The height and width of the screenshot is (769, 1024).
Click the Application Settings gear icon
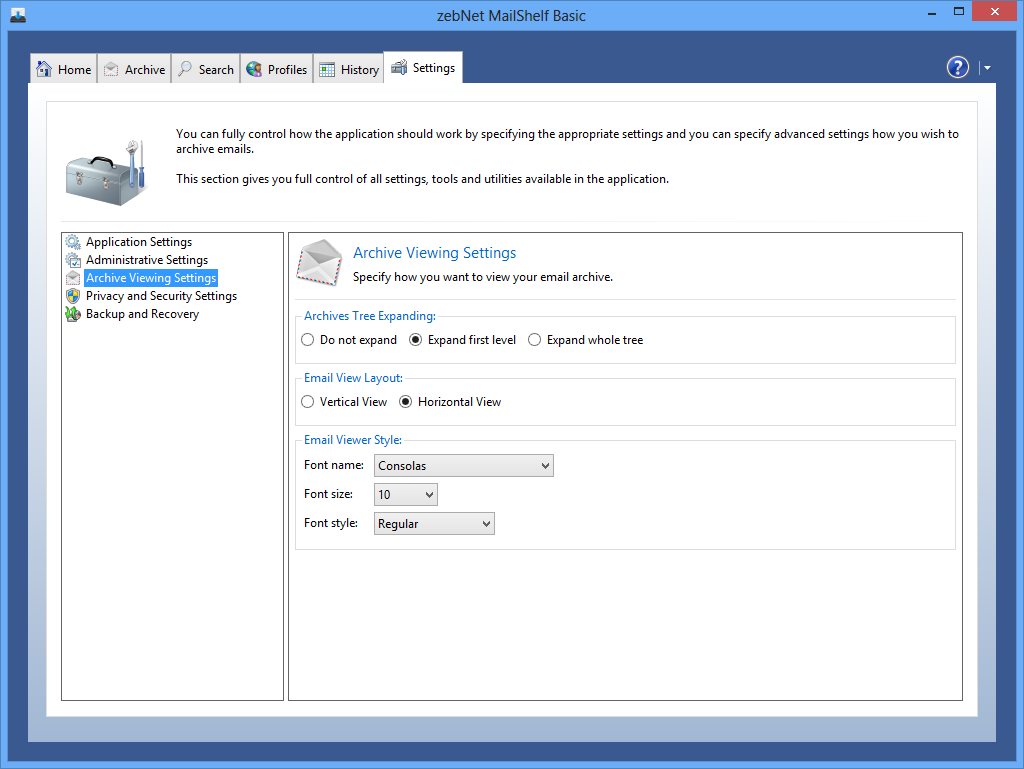tap(73, 242)
